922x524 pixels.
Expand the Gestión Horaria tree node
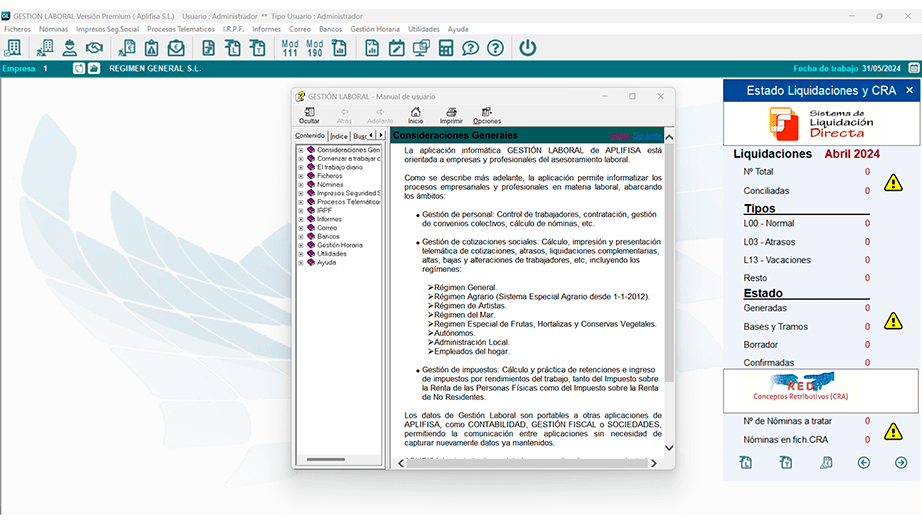tap(301, 245)
